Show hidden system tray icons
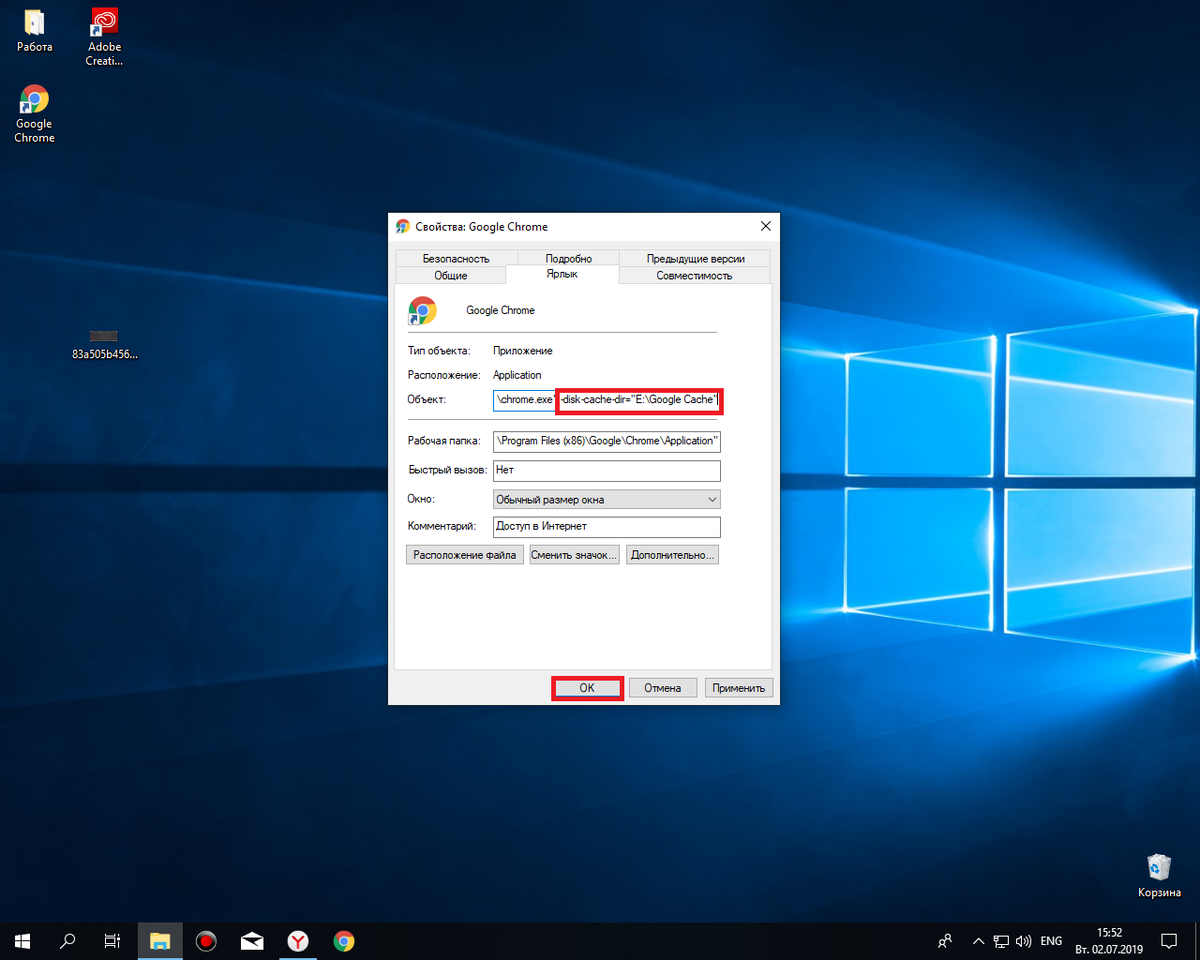The height and width of the screenshot is (960, 1200). pyautogui.click(x=979, y=941)
